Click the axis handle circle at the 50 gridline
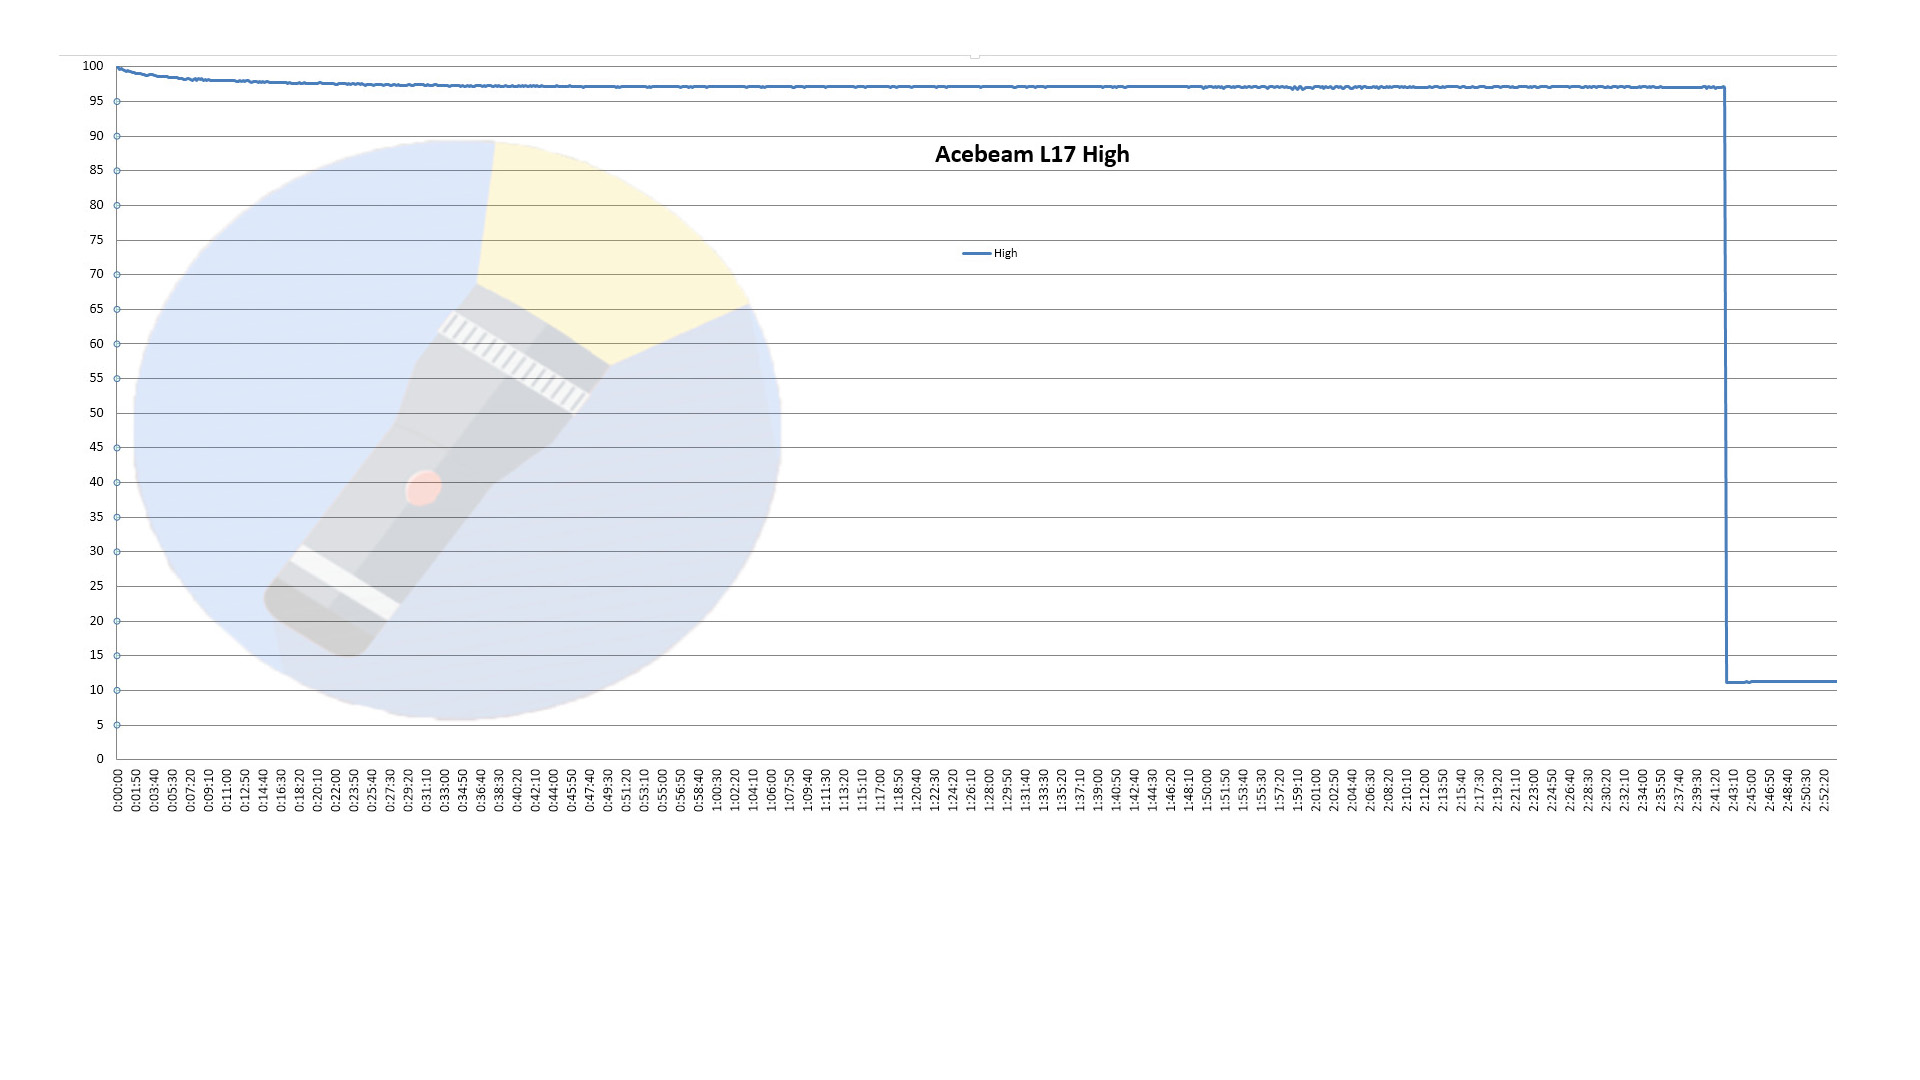The image size is (1920, 1080). [117, 413]
